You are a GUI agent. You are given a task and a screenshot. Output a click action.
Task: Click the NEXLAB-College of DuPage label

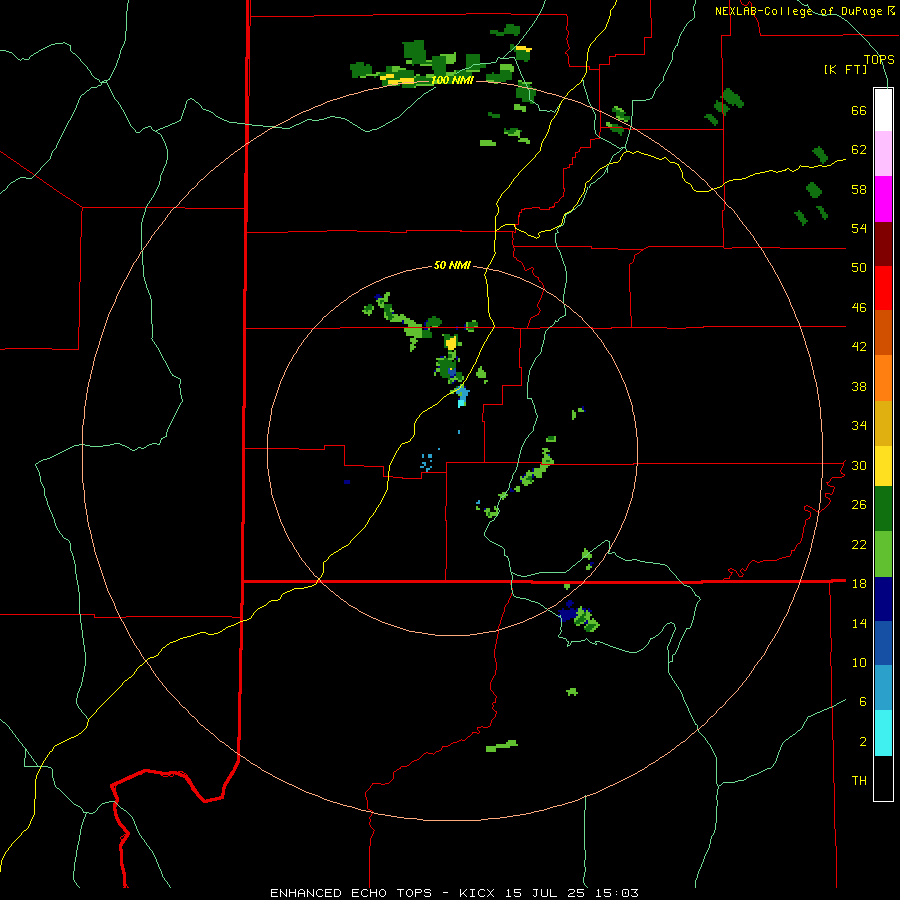[x=804, y=11]
